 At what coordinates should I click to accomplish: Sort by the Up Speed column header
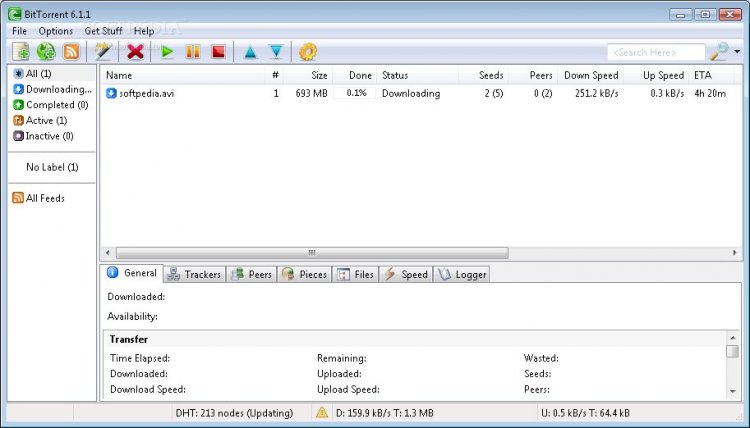click(656, 76)
